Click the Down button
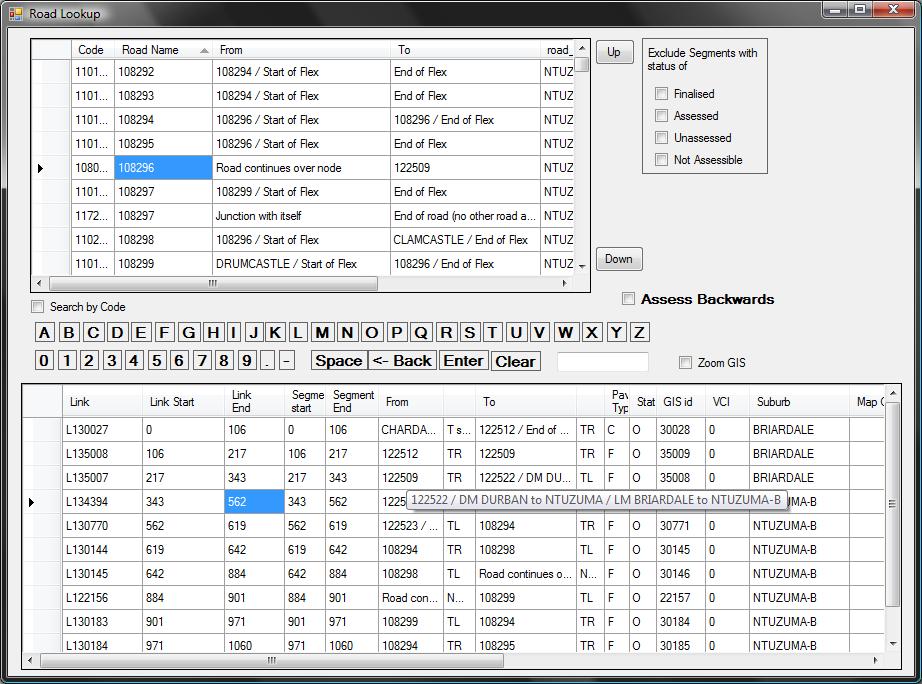This screenshot has width=922, height=684. point(619,259)
